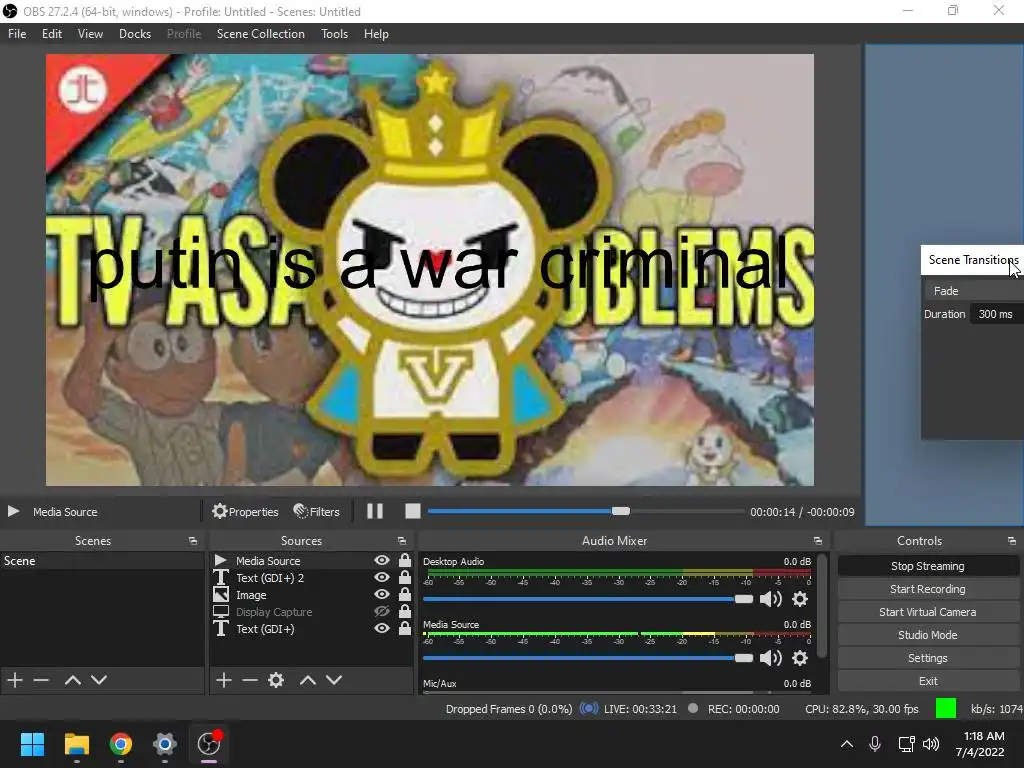This screenshot has width=1024, height=768.
Task: Open Properties gear for selected source
Action: (246, 511)
